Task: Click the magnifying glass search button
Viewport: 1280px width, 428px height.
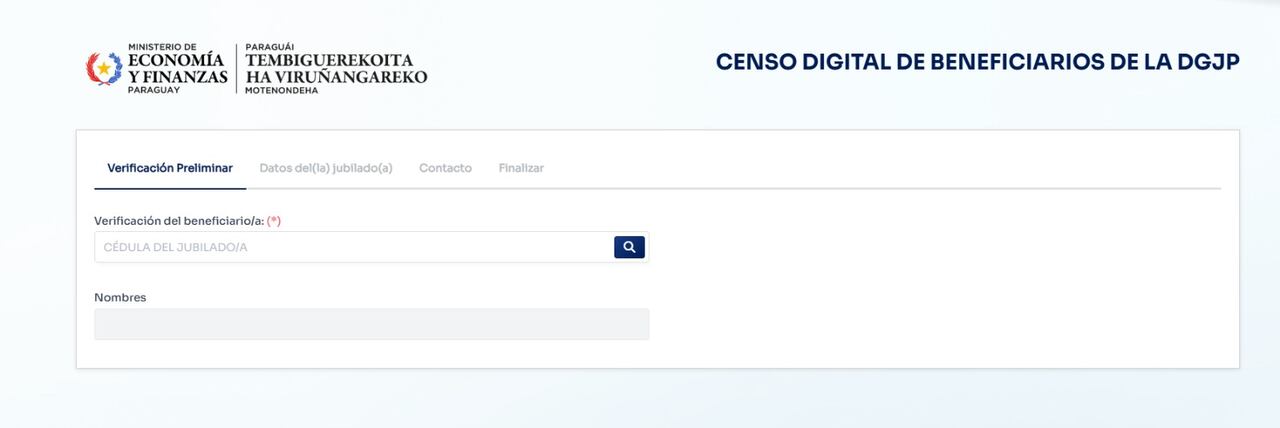Action: (x=629, y=247)
